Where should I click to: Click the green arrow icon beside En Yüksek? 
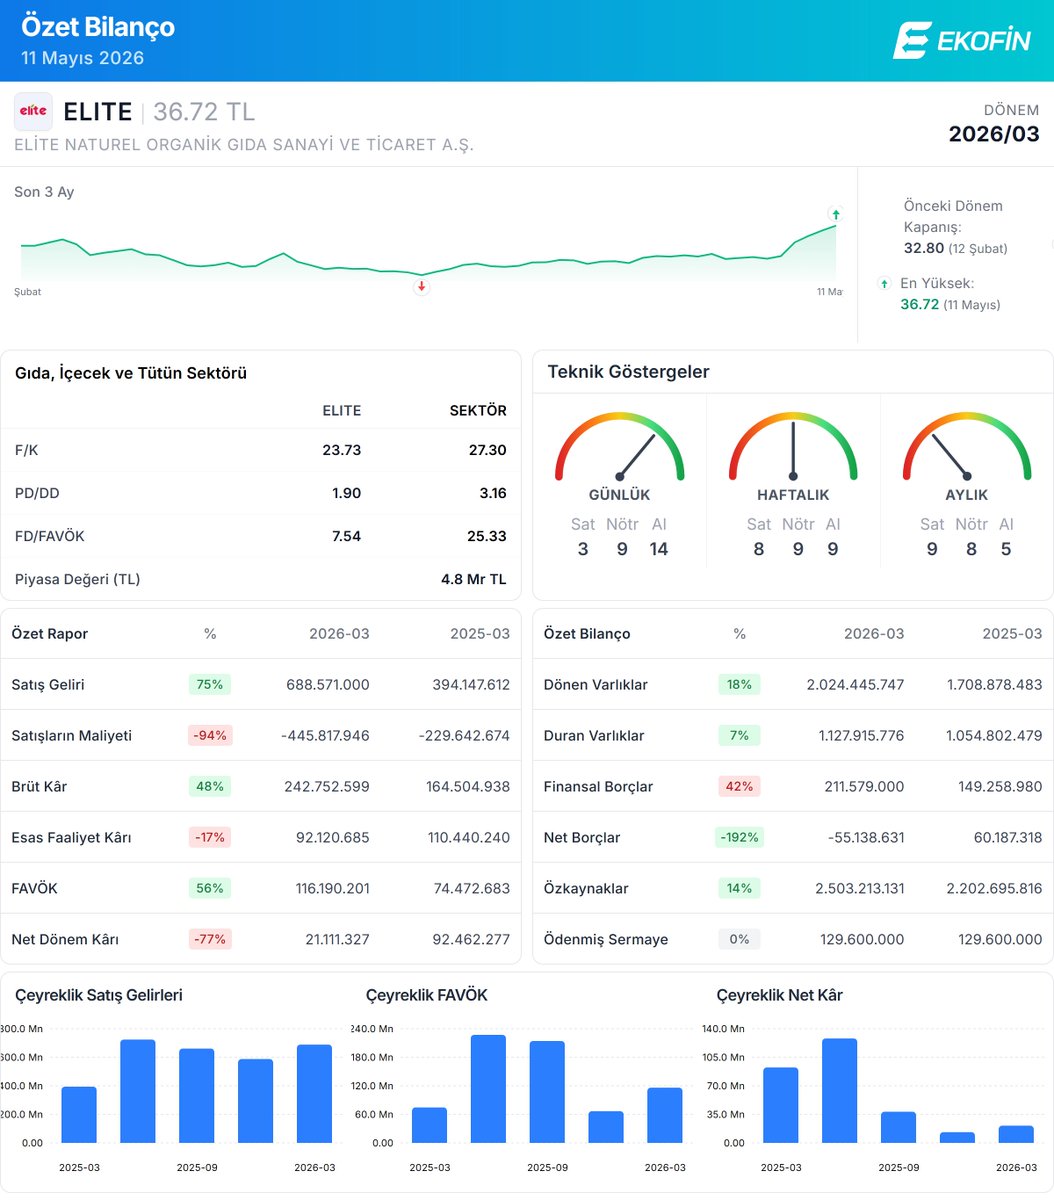coord(884,284)
